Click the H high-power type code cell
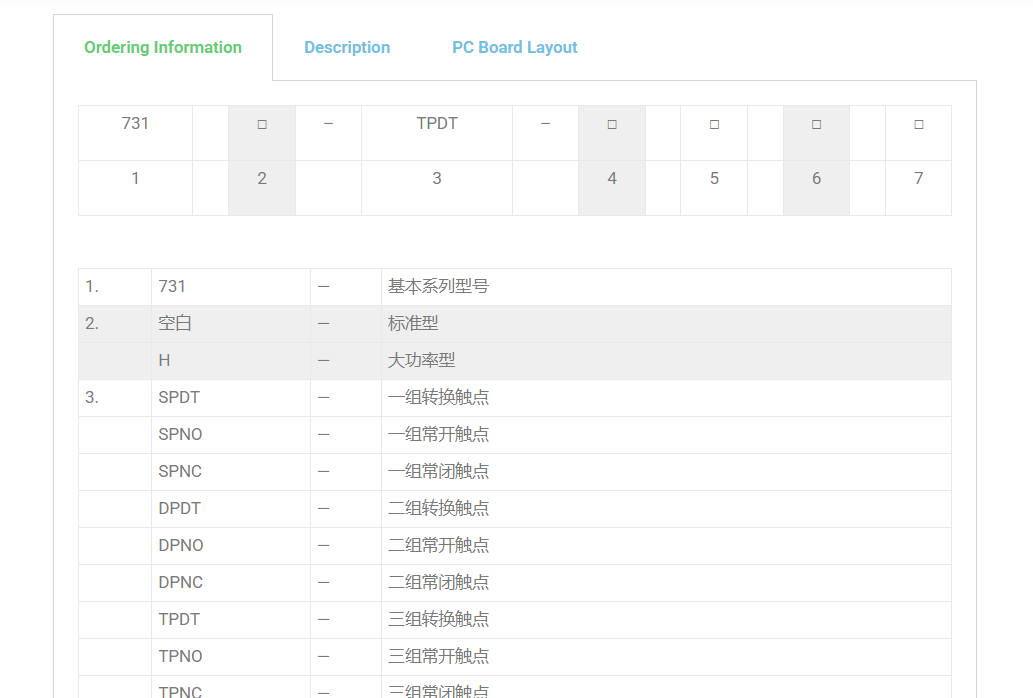 coord(164,360)
